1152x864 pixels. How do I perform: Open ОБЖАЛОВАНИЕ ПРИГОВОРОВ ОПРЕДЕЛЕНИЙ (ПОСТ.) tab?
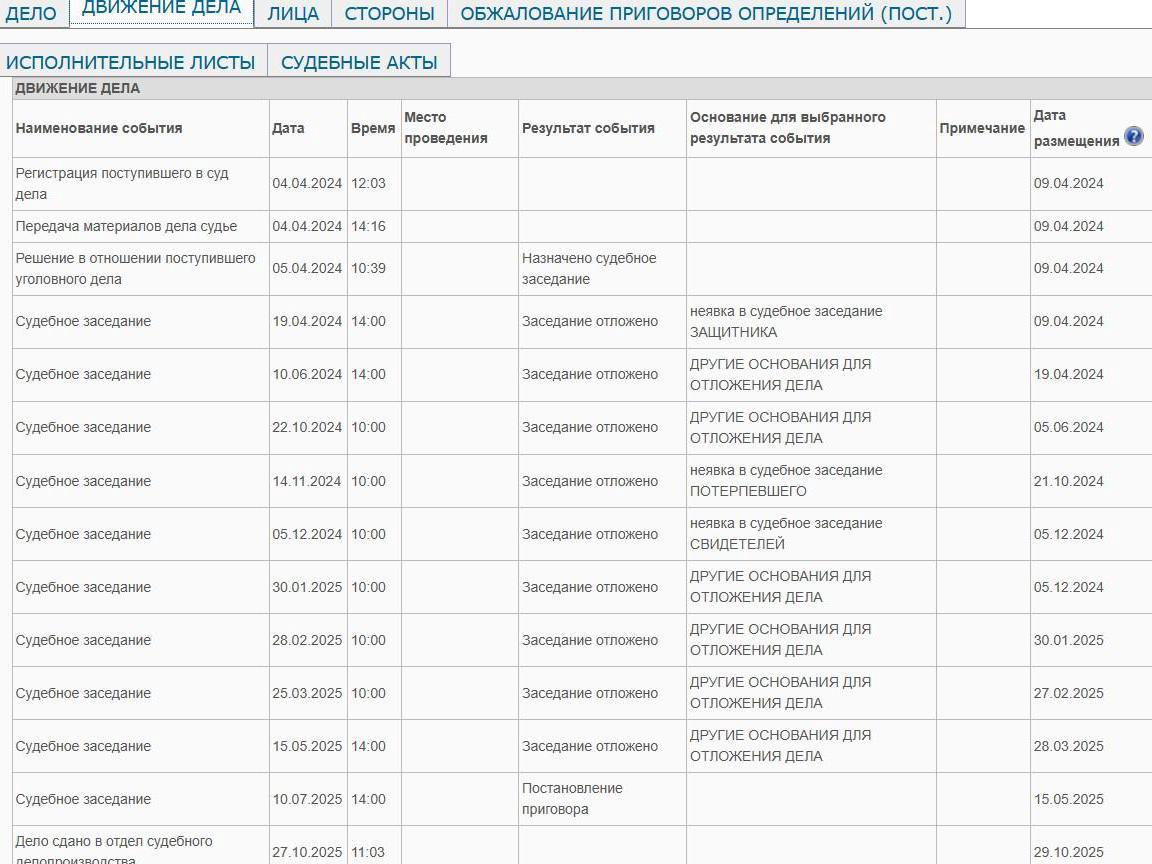(x=706, y=14)
